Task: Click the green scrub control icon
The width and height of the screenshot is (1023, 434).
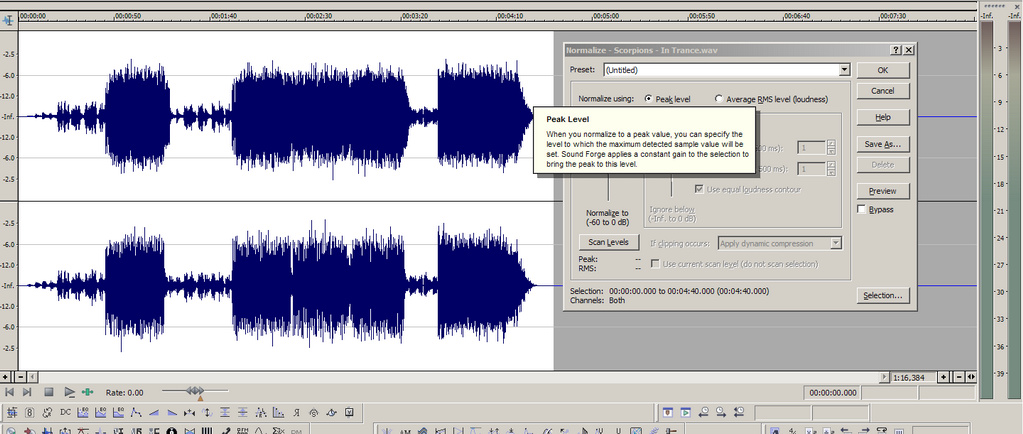Action: tap(87, 392)
